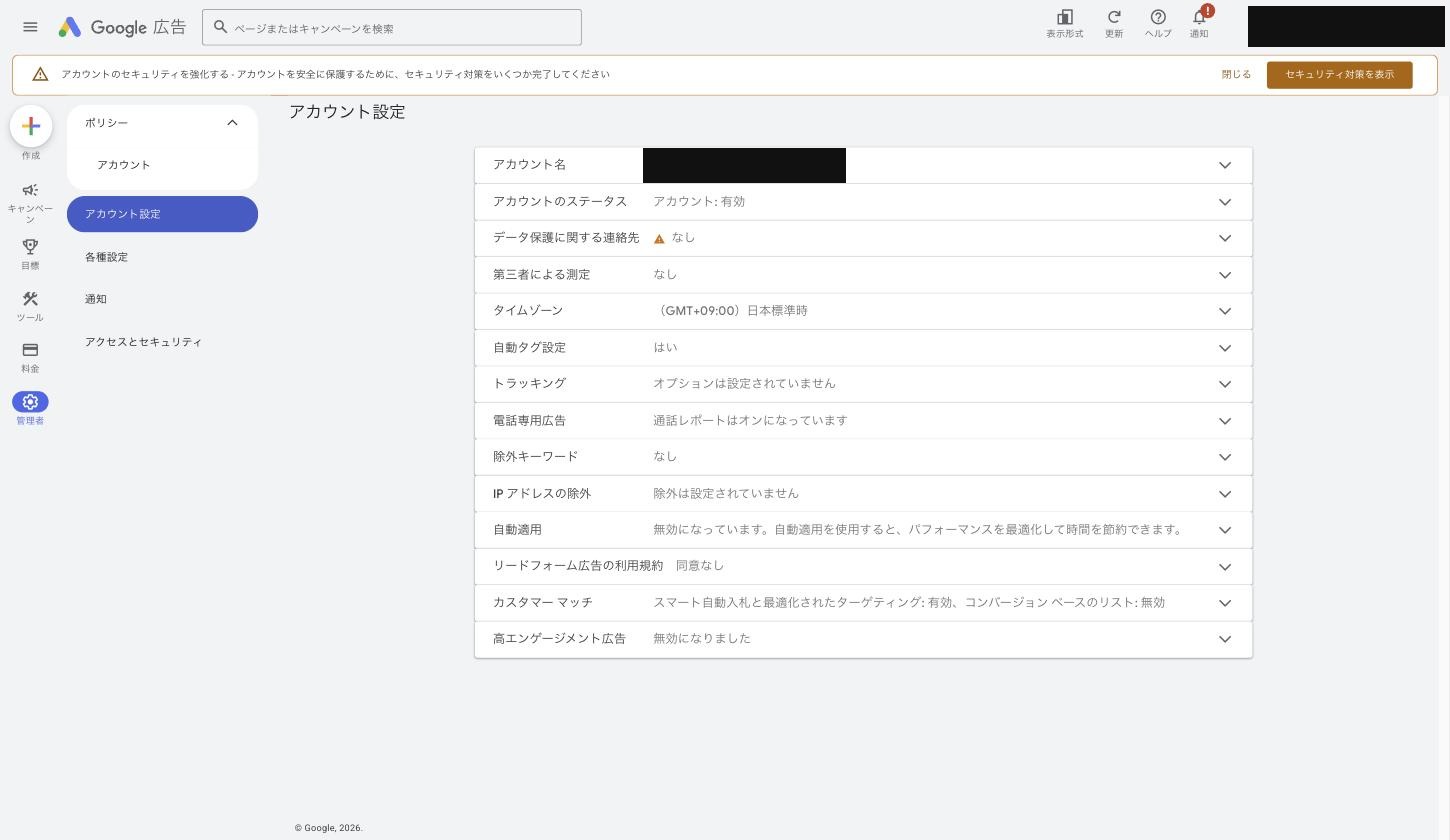Viewport: 1450px width, 840px height.
Task: Expand リードフォーム広告の利用規約 row chevron
Action: pos(1225,567)
